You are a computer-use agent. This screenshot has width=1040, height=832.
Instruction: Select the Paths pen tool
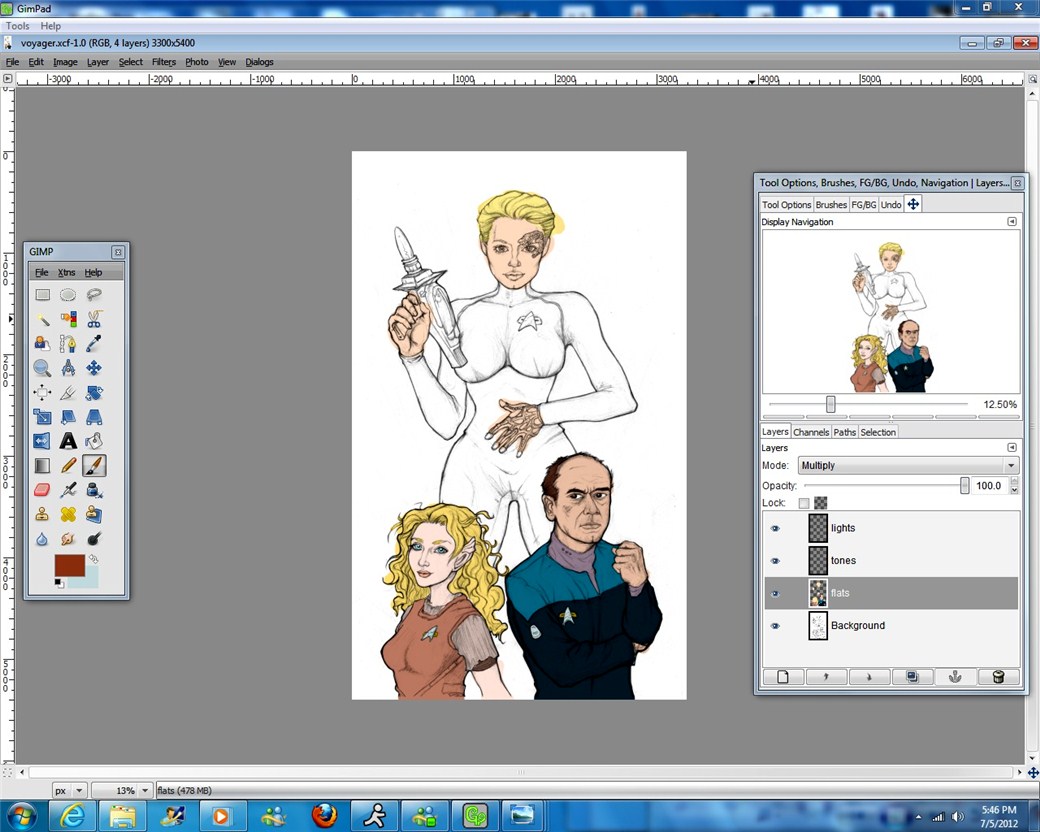click(x=68, y=344)
